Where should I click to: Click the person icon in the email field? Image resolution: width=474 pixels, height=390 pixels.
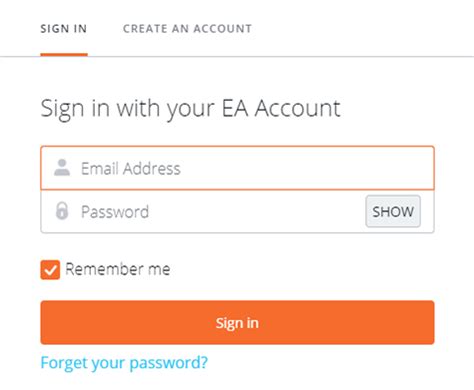pyautogui.click(x=62, y=167)
